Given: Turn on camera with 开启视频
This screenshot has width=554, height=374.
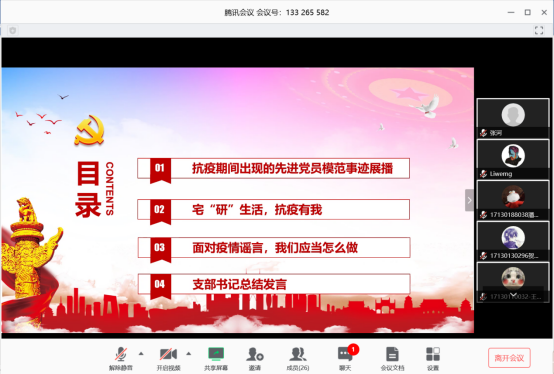Looking at the screenshot, I should (169, 358).
